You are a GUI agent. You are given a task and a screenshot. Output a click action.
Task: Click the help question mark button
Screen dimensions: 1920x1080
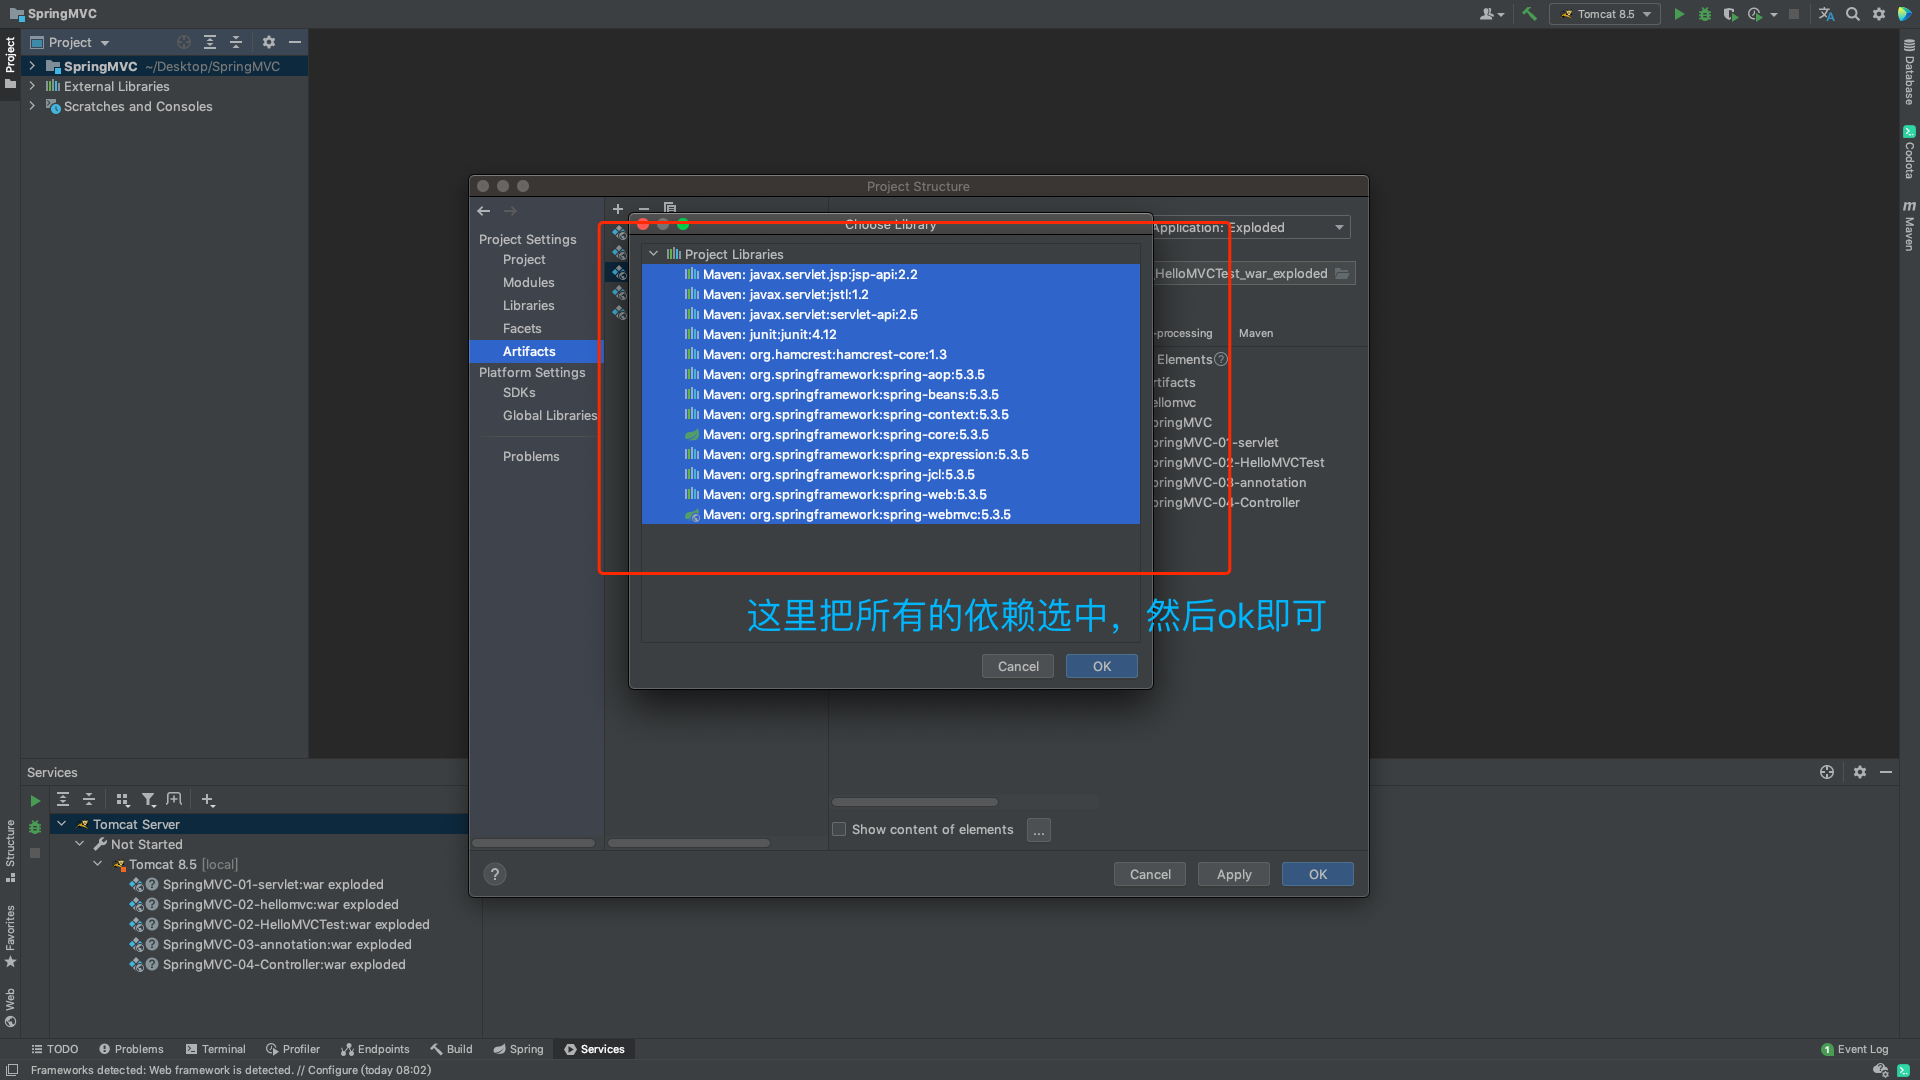(x=495, y=874)
